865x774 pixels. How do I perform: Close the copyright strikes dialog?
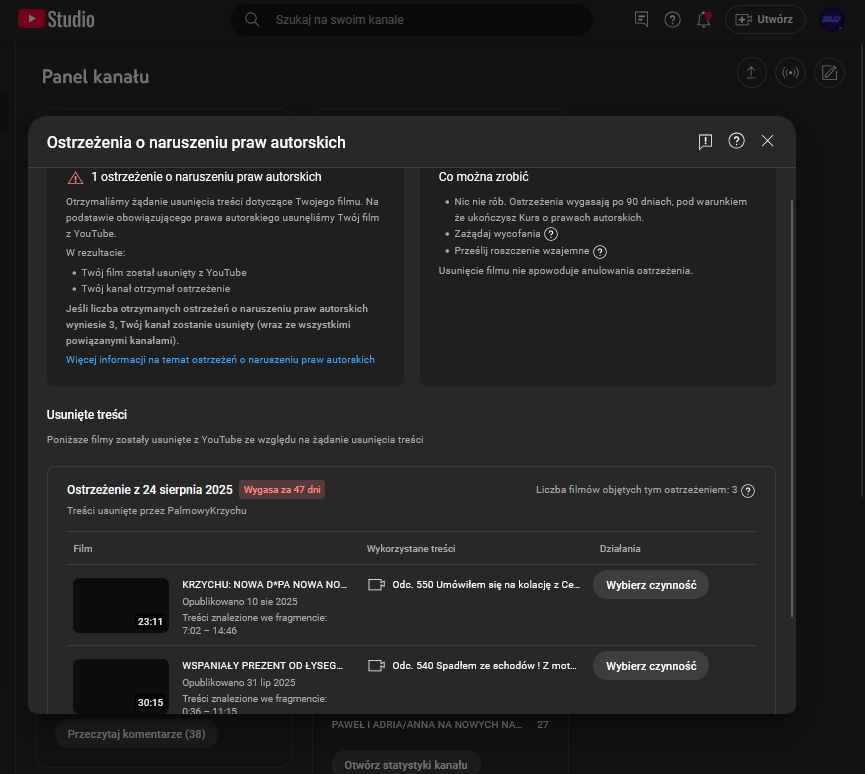(768, 141)
